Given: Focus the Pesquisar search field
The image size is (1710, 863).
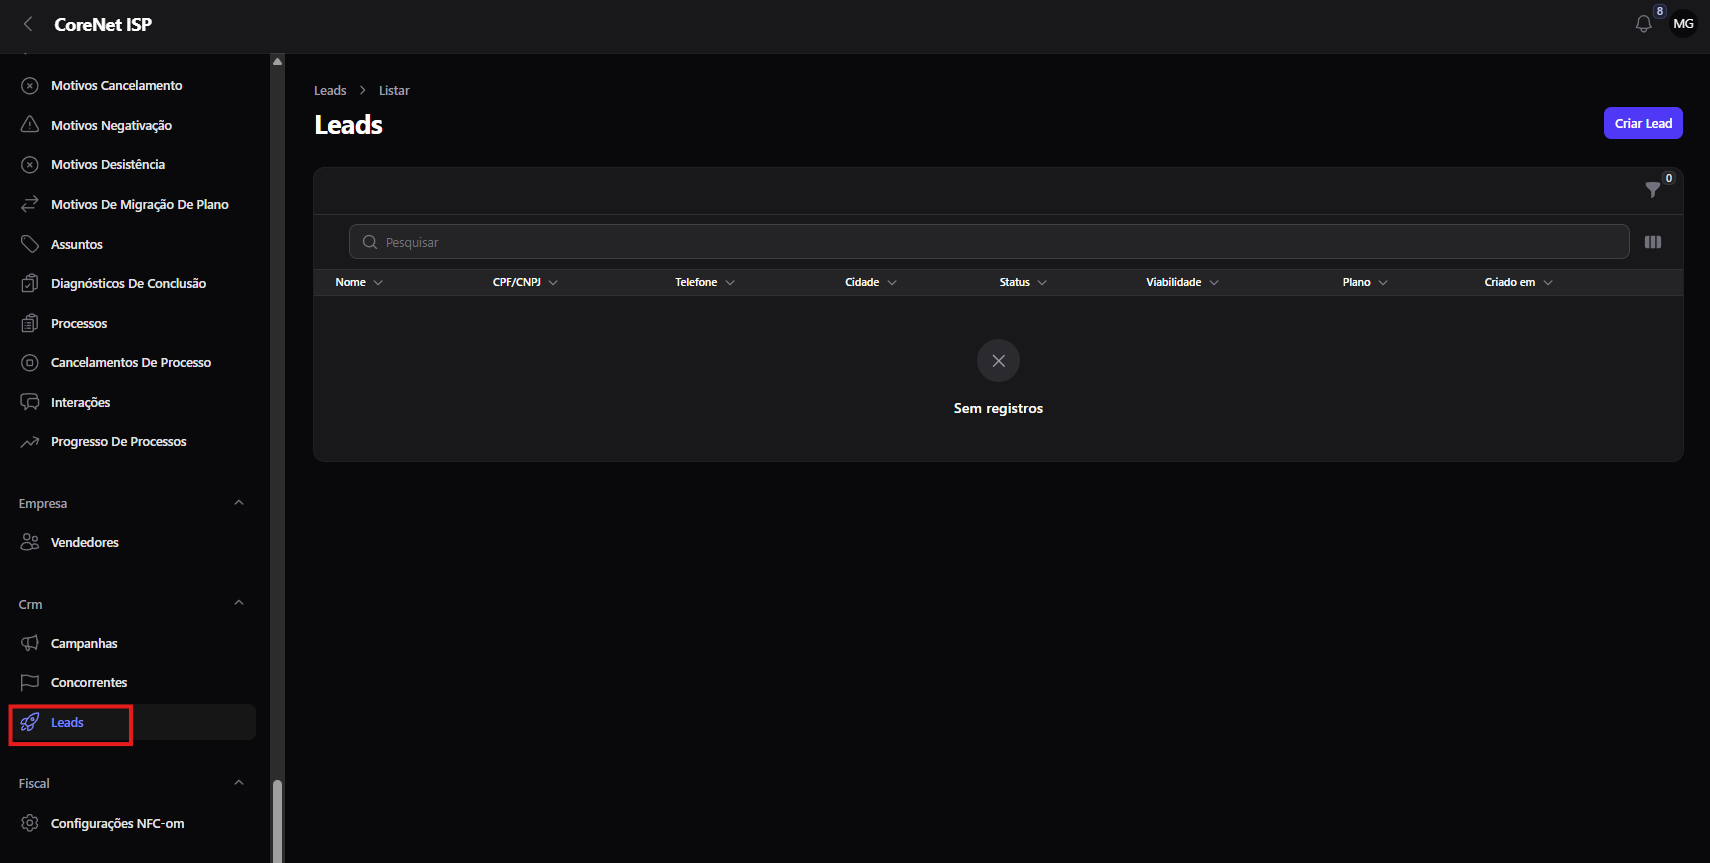Looking at the screenshot, I should pyautogui.click(x=989, y=242).
